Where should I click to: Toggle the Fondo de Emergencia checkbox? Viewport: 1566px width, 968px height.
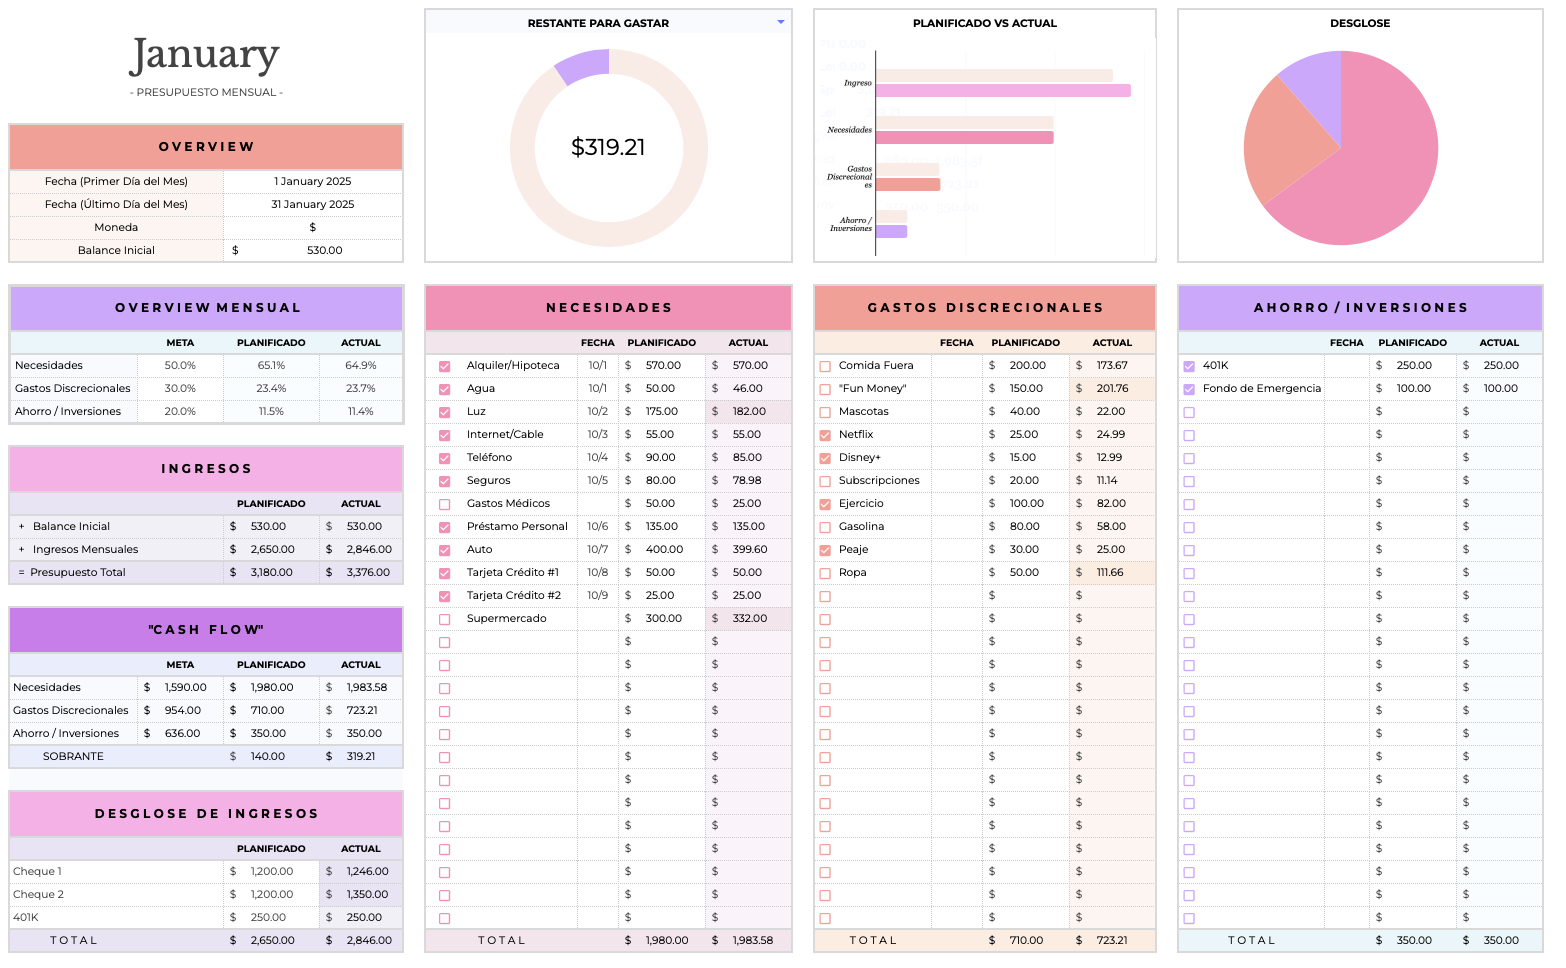click(1189, 389)
